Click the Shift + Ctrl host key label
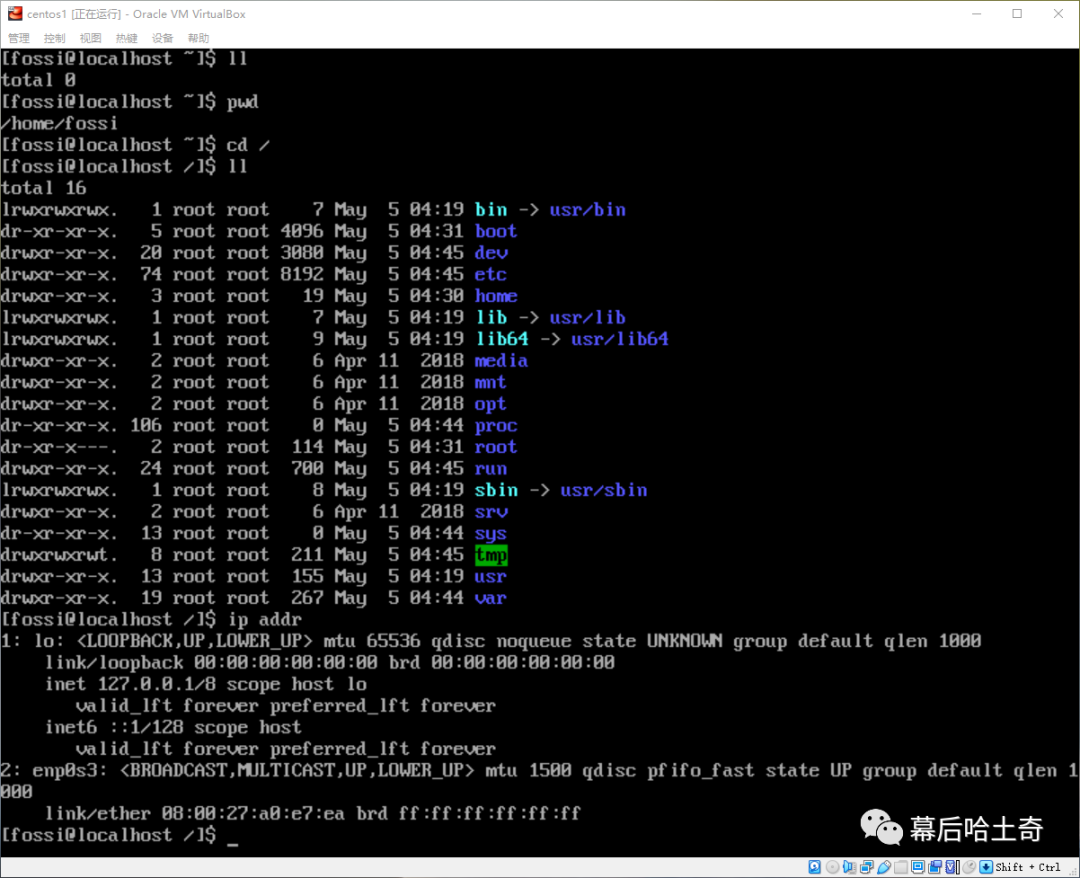The image size is (1080, 878). click(x=1028, y=867)
